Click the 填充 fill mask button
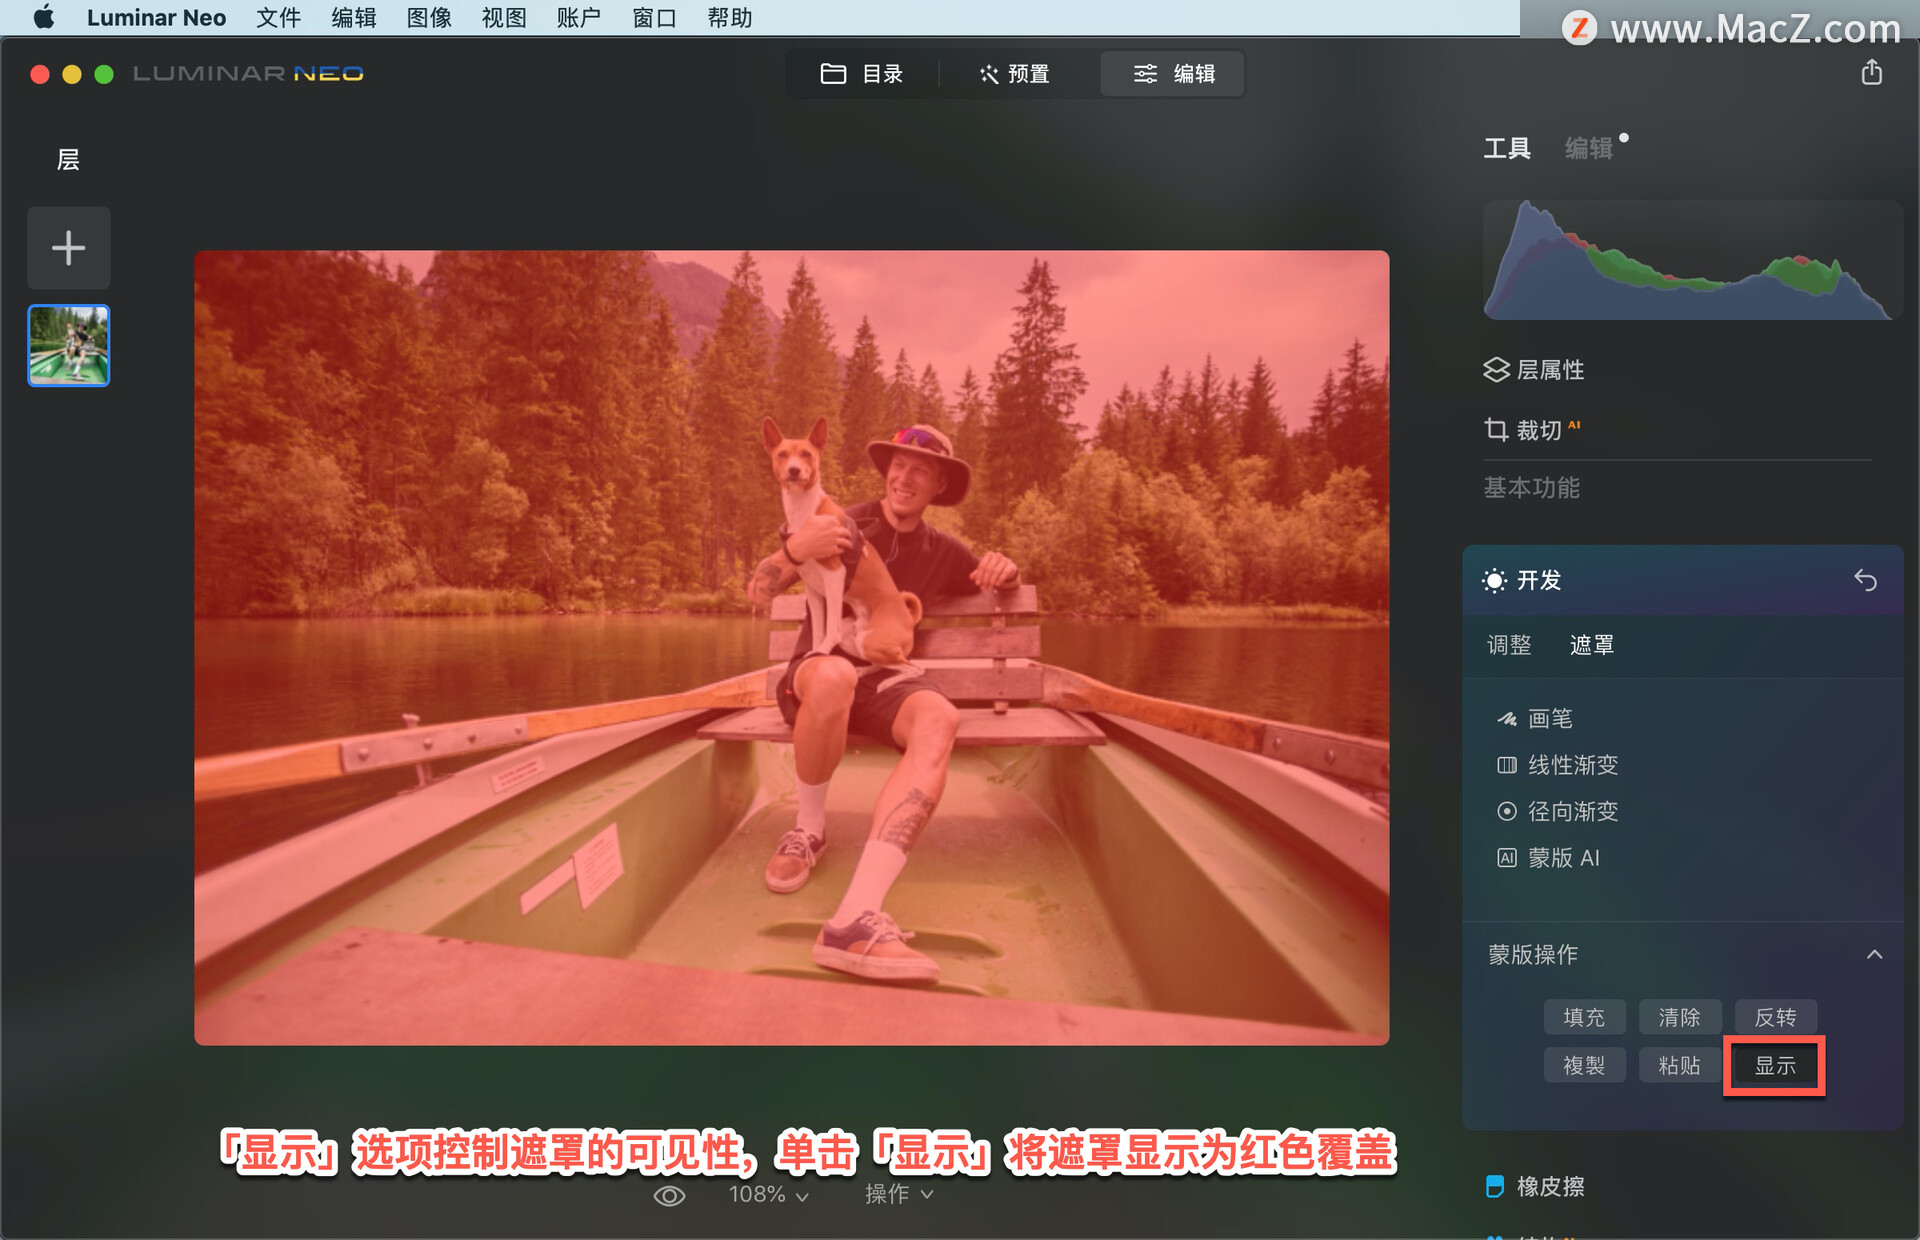The height and width of the screenshot is (1240, 1920). [1584, 1017]
